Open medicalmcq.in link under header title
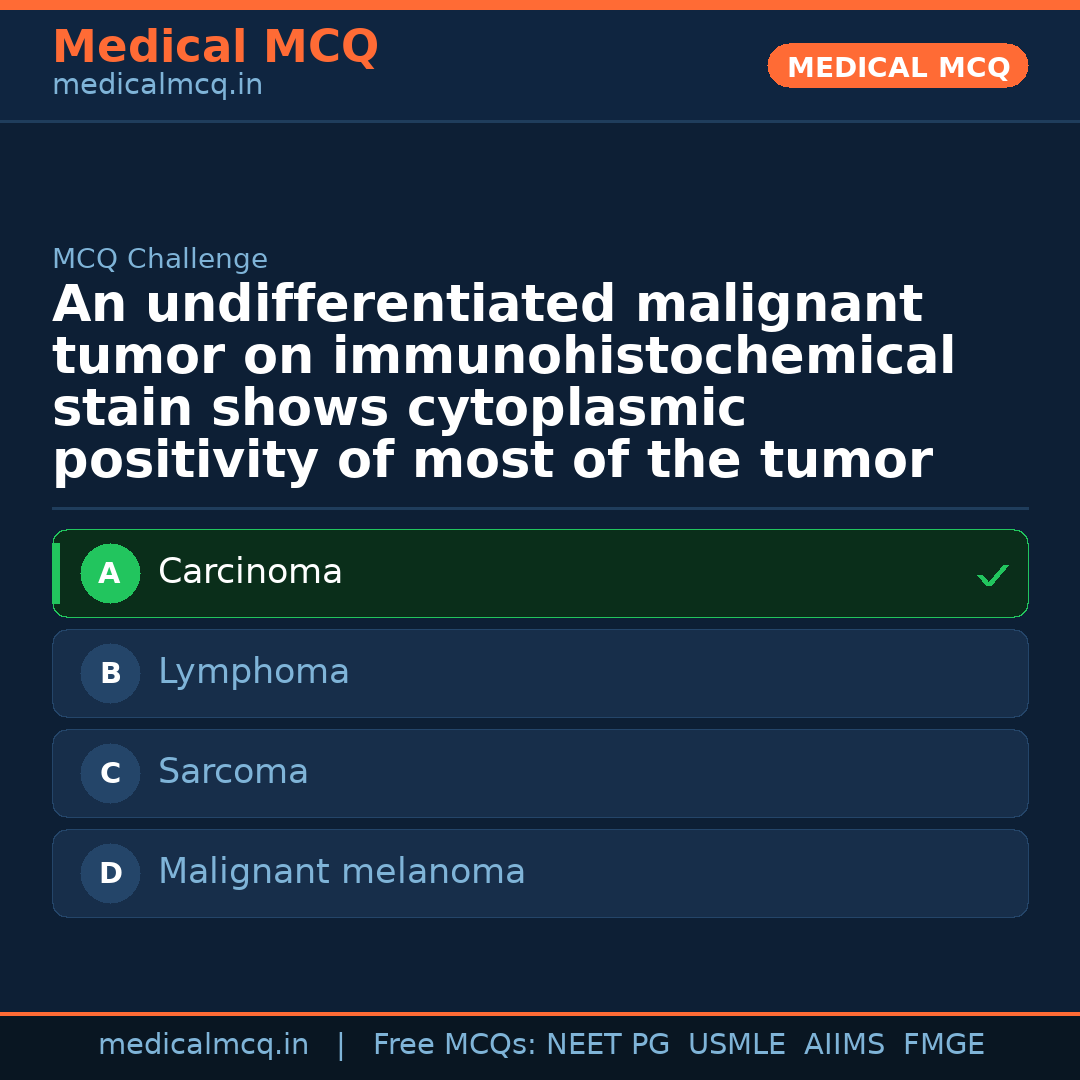Viewport: 1080px width, 1080px height. [157, 85]
